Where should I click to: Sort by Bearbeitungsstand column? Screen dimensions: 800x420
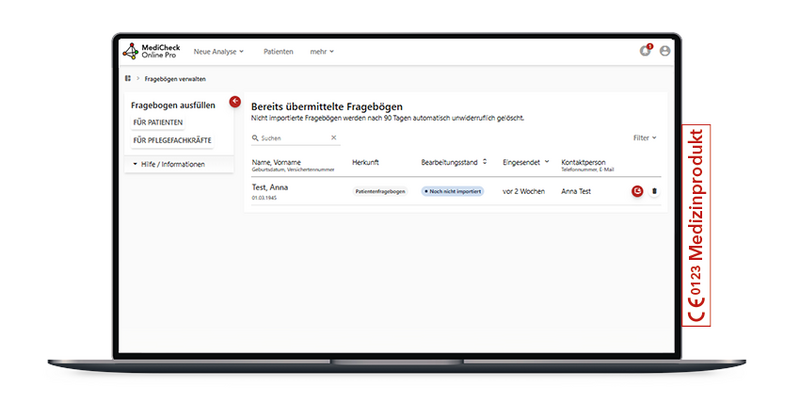tap(454, 162)
